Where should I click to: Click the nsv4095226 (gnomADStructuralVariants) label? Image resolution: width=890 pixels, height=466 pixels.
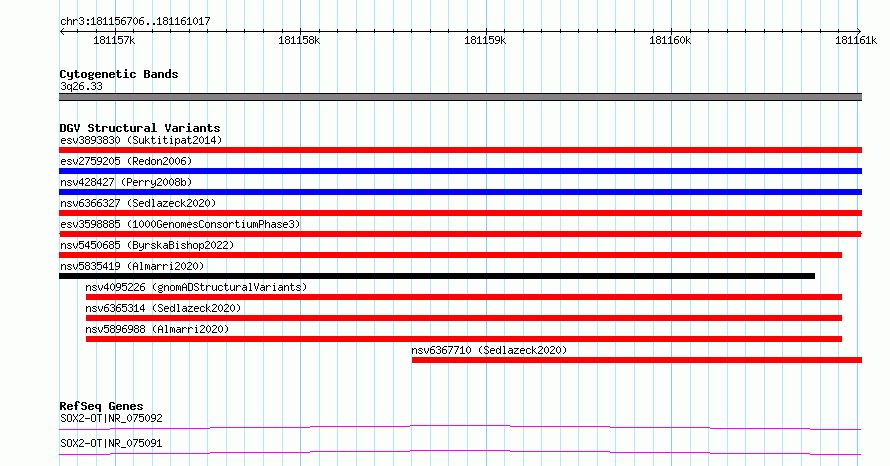tap(196, 287)
